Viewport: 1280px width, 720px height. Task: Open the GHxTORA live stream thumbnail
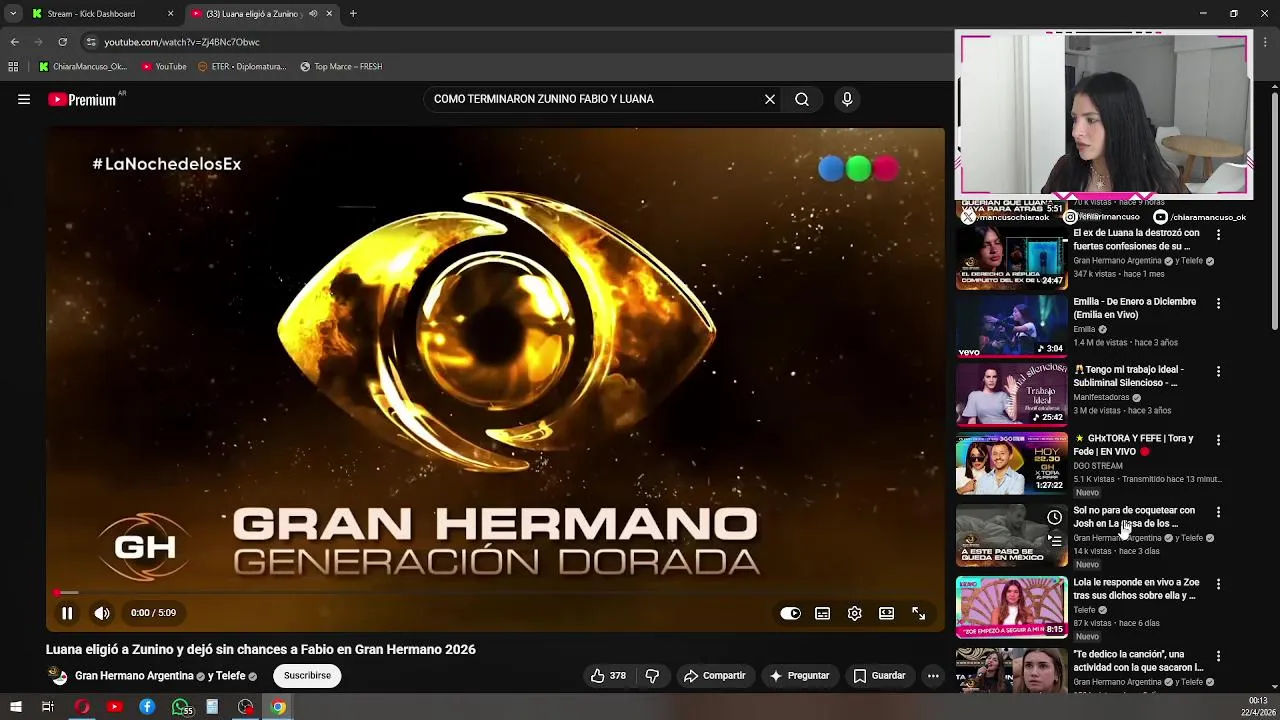pyautogui.click(x=1011, y=463)
